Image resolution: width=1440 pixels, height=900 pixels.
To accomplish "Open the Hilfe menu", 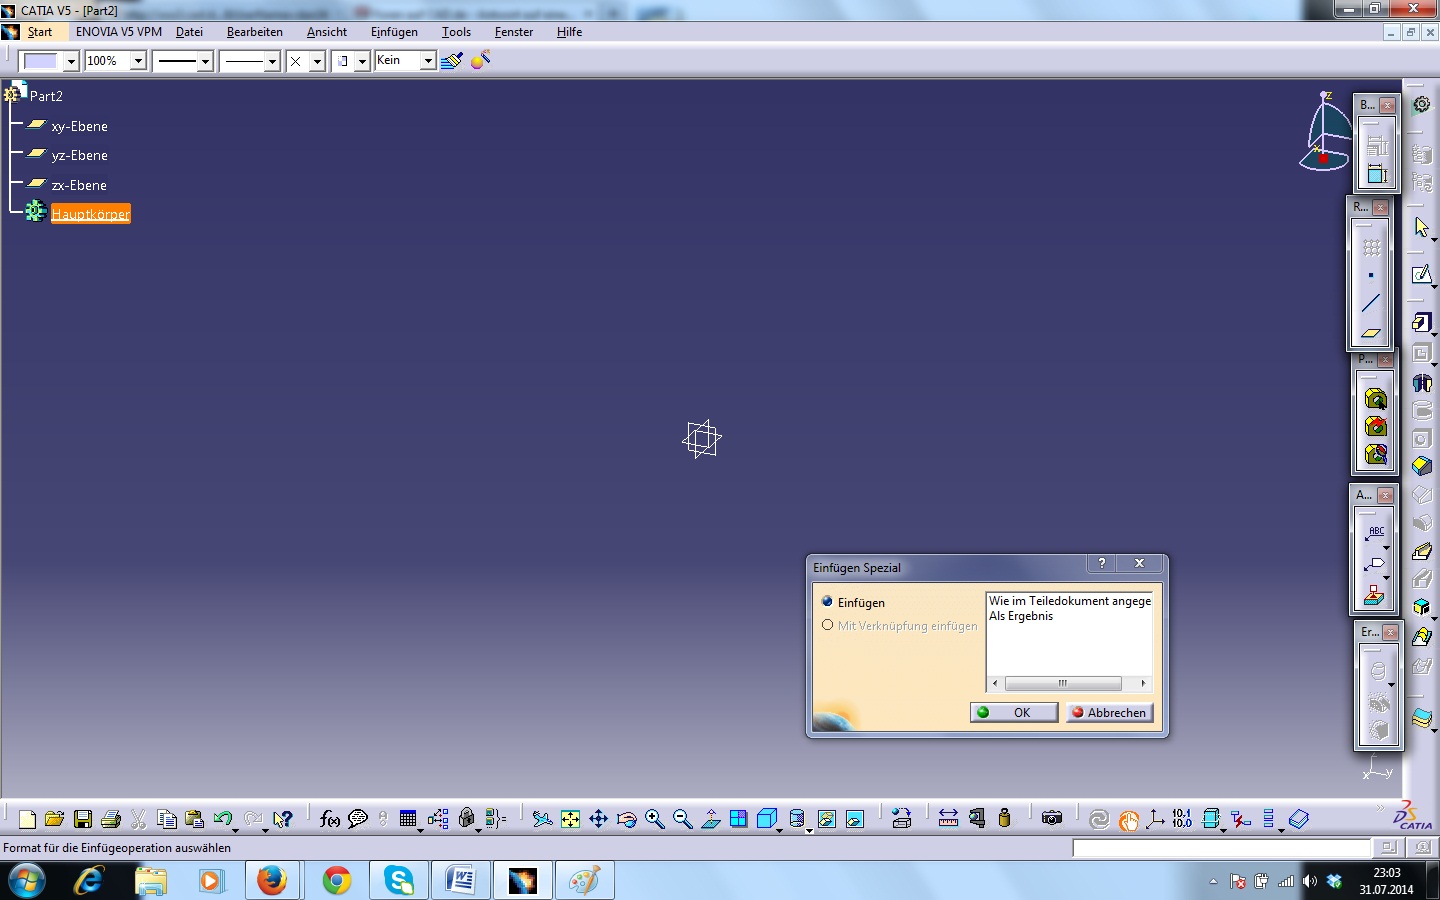I will tap(569, 32).
